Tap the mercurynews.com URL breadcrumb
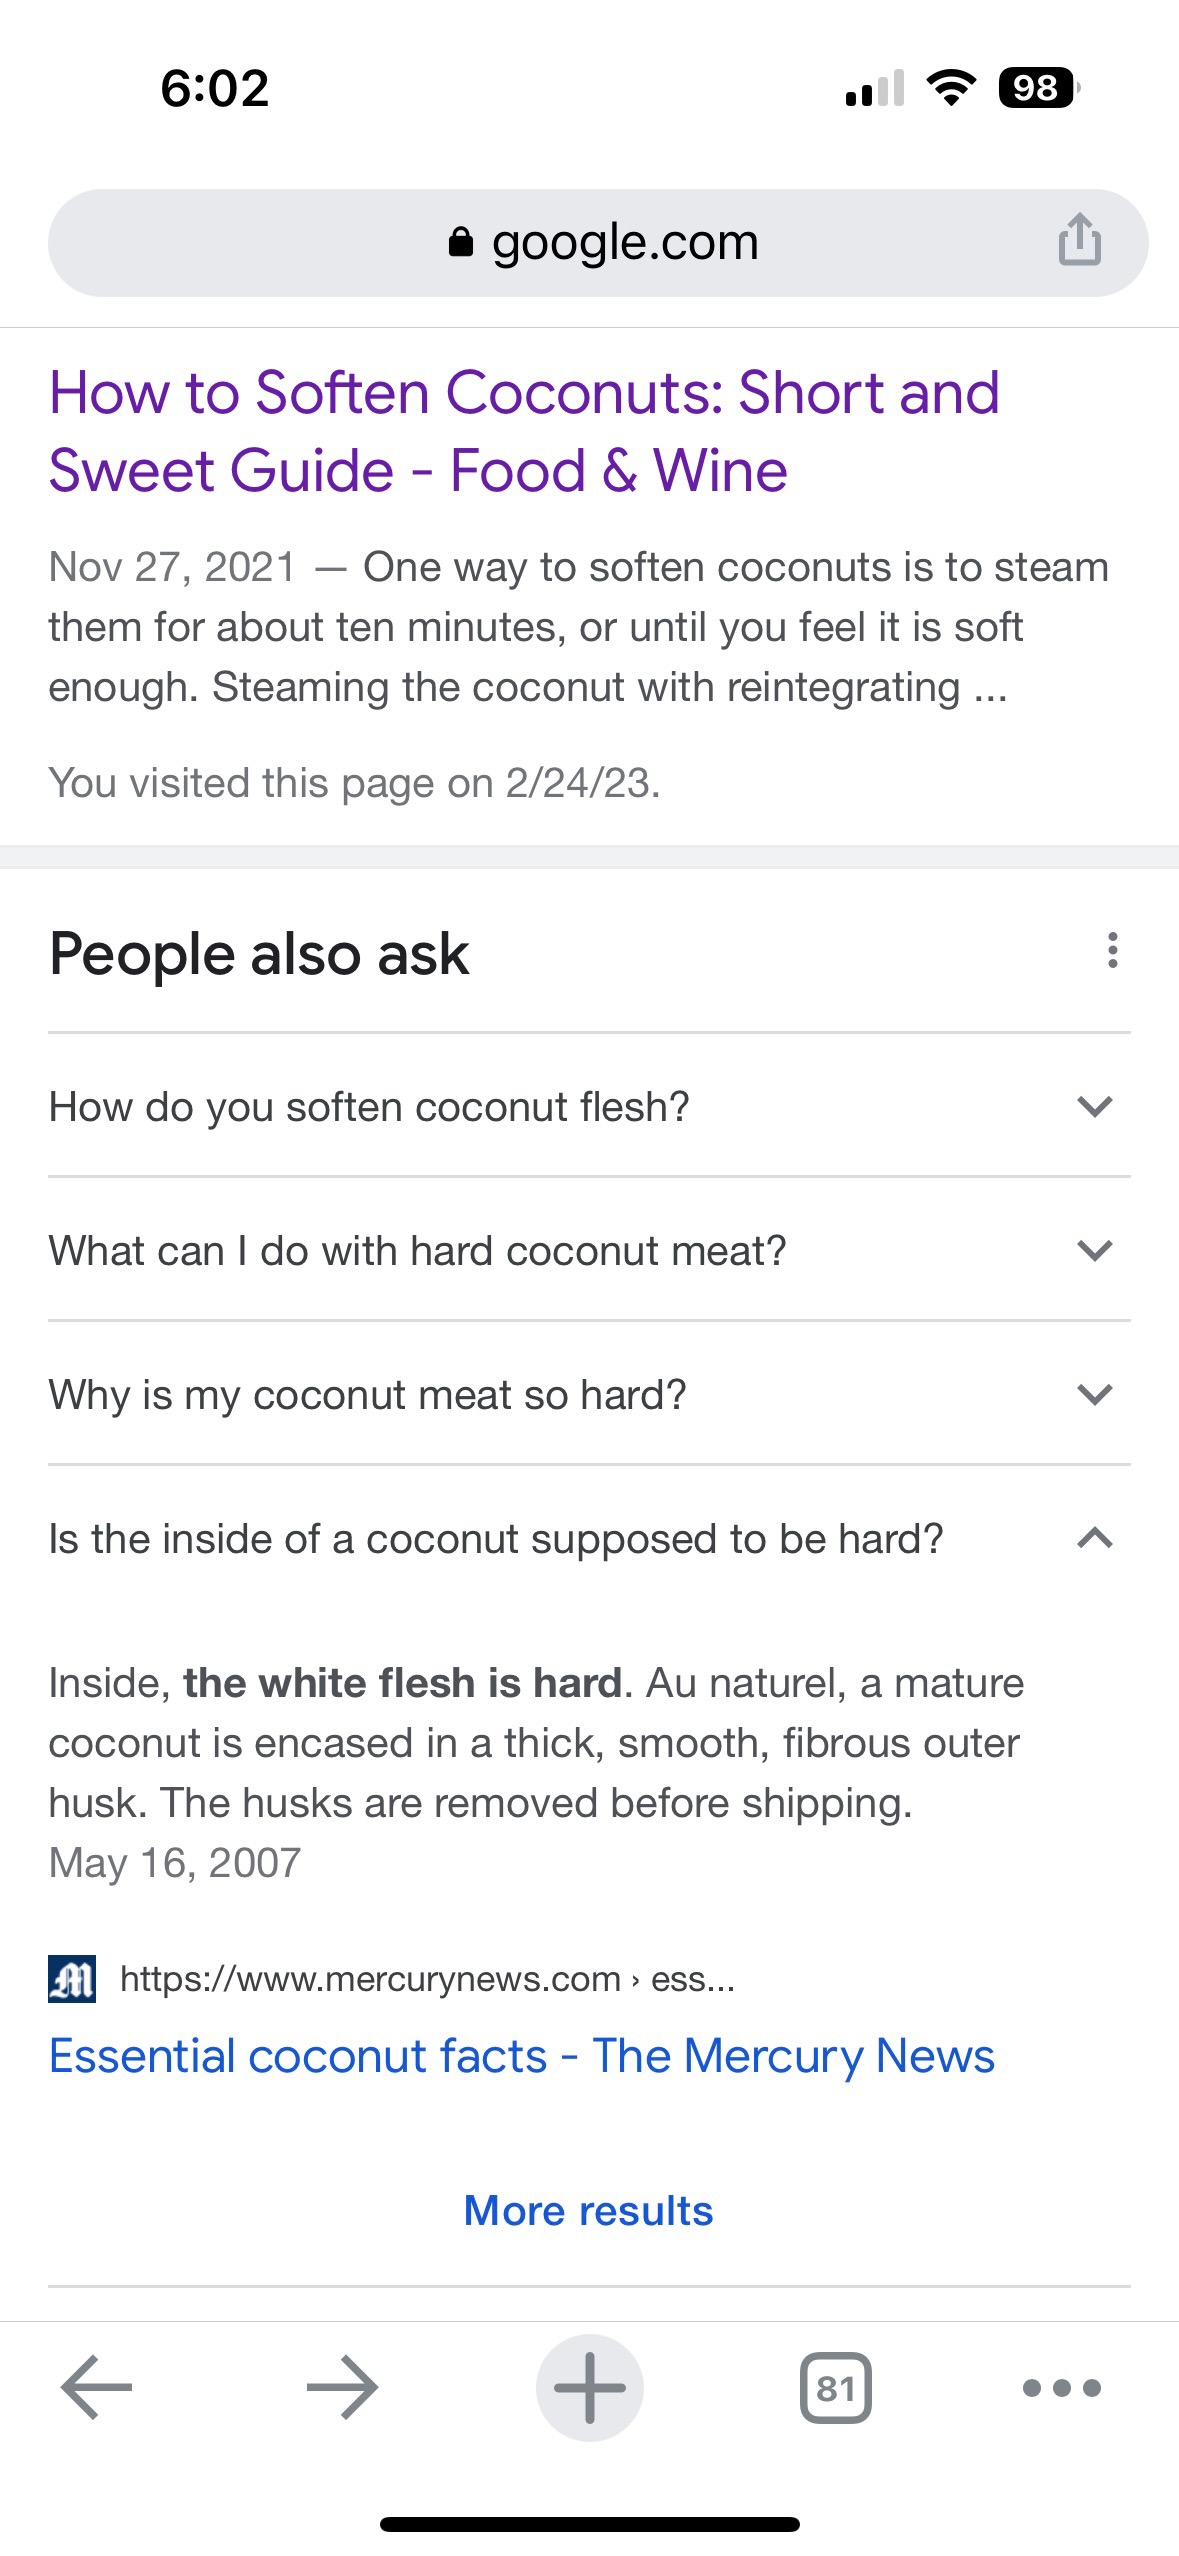1179x2556 pixels. pyautogui.click(x=427, y=1979)
